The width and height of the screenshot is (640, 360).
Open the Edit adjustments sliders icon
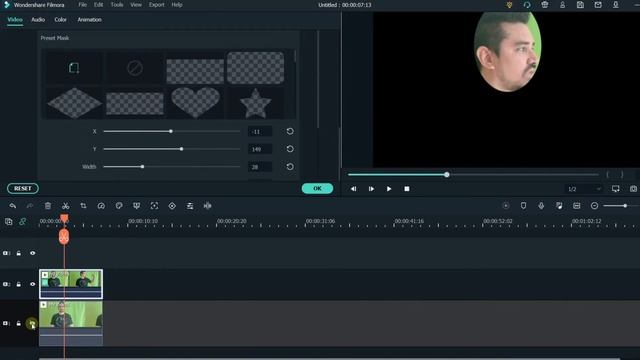coord(190,206)
